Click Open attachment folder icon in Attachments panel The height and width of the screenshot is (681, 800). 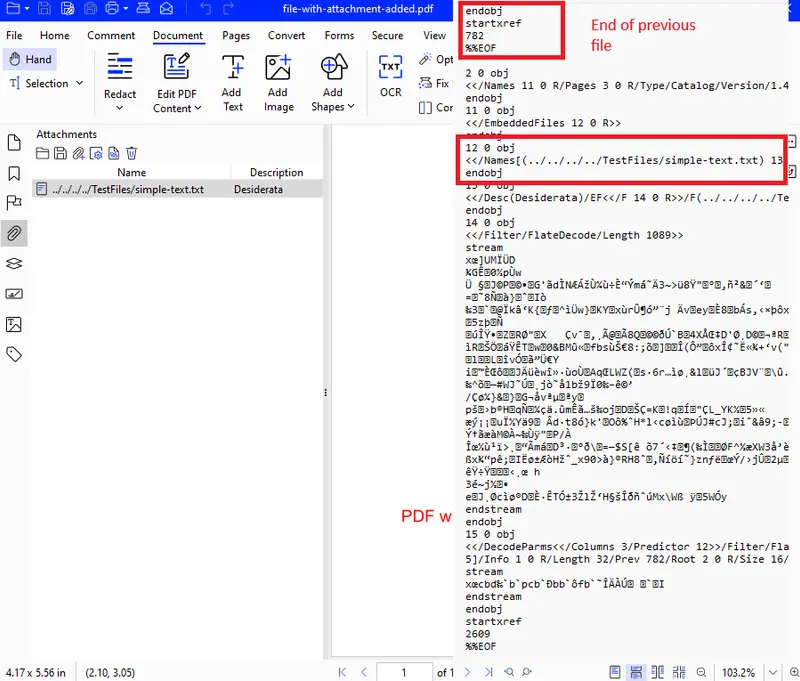[42, 153]
